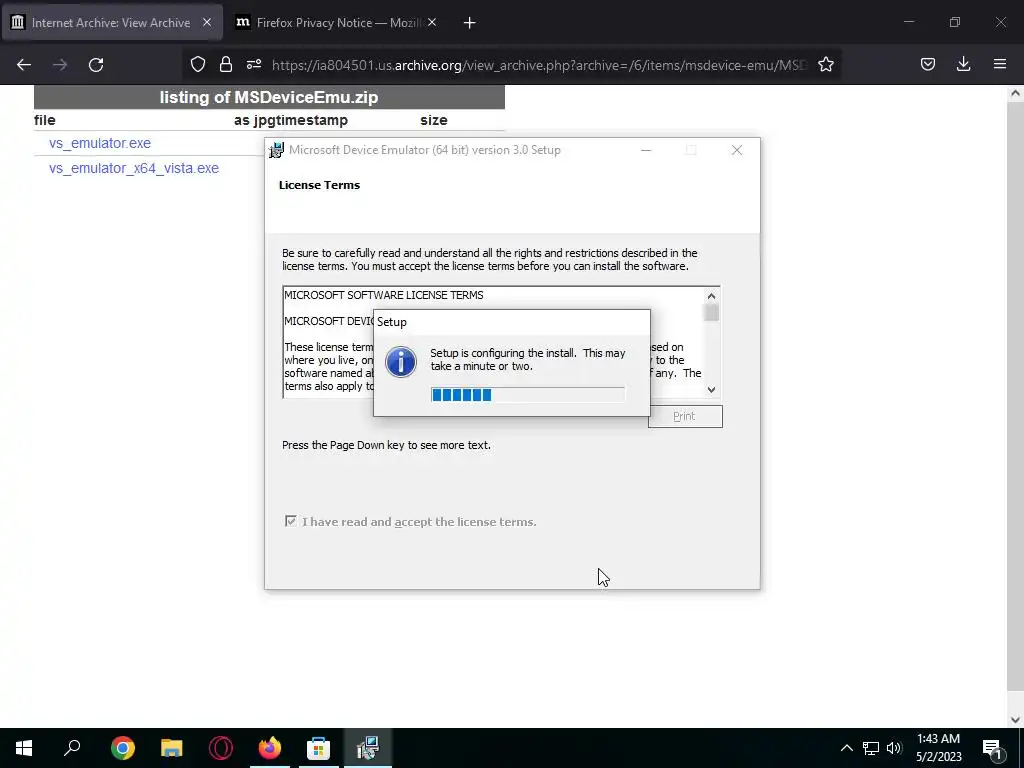Select the installer setup taskbar icon
Viewport: 1024px width, 768px height.
pyautogui.click(x=368, y=748)
